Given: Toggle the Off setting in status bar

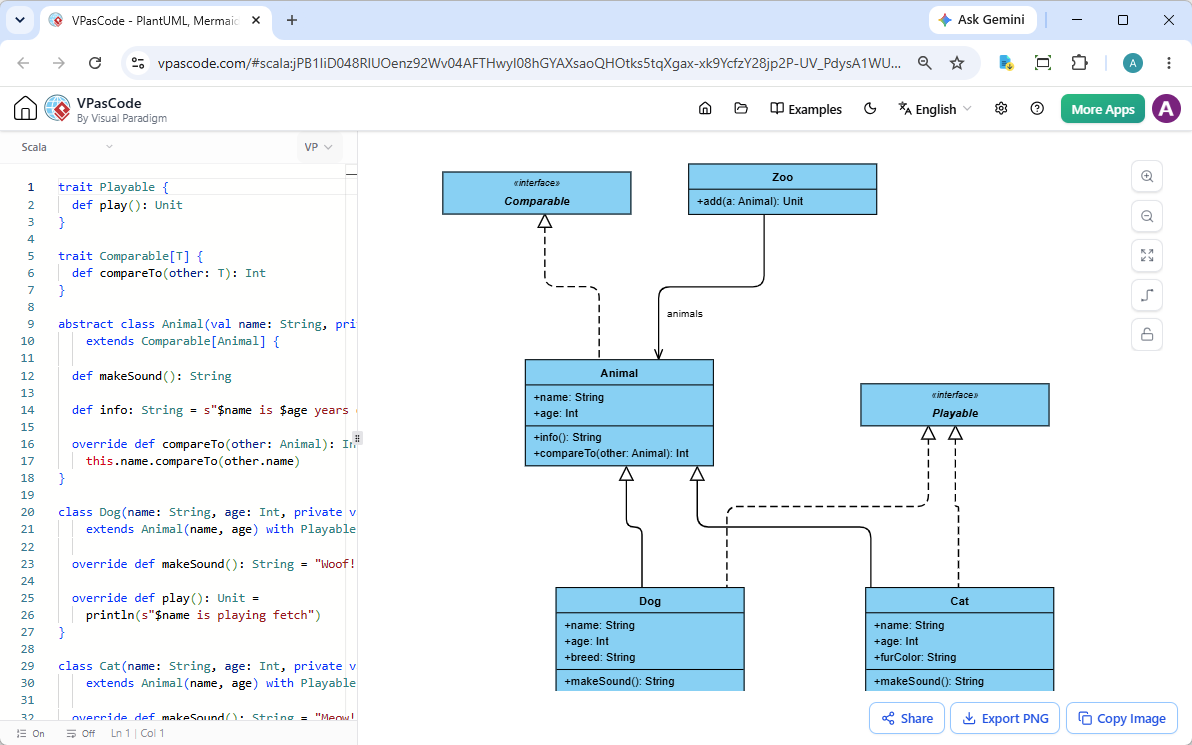Looking at the screenshot, I should (x=81, y=734).
